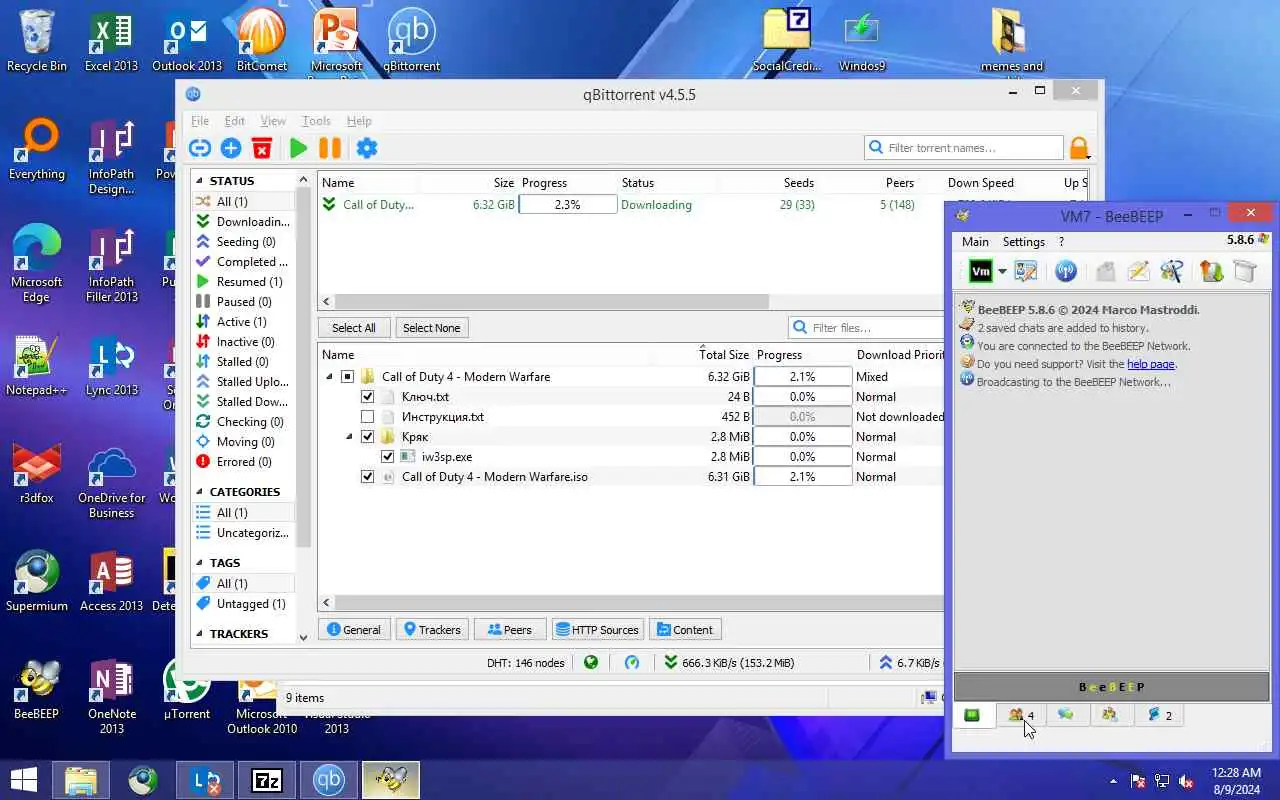The height and width of the screenshot is (800, 1280).
Task: Open the BeeBEEP users tab showing 4
Action: (x=1020, y=715)
